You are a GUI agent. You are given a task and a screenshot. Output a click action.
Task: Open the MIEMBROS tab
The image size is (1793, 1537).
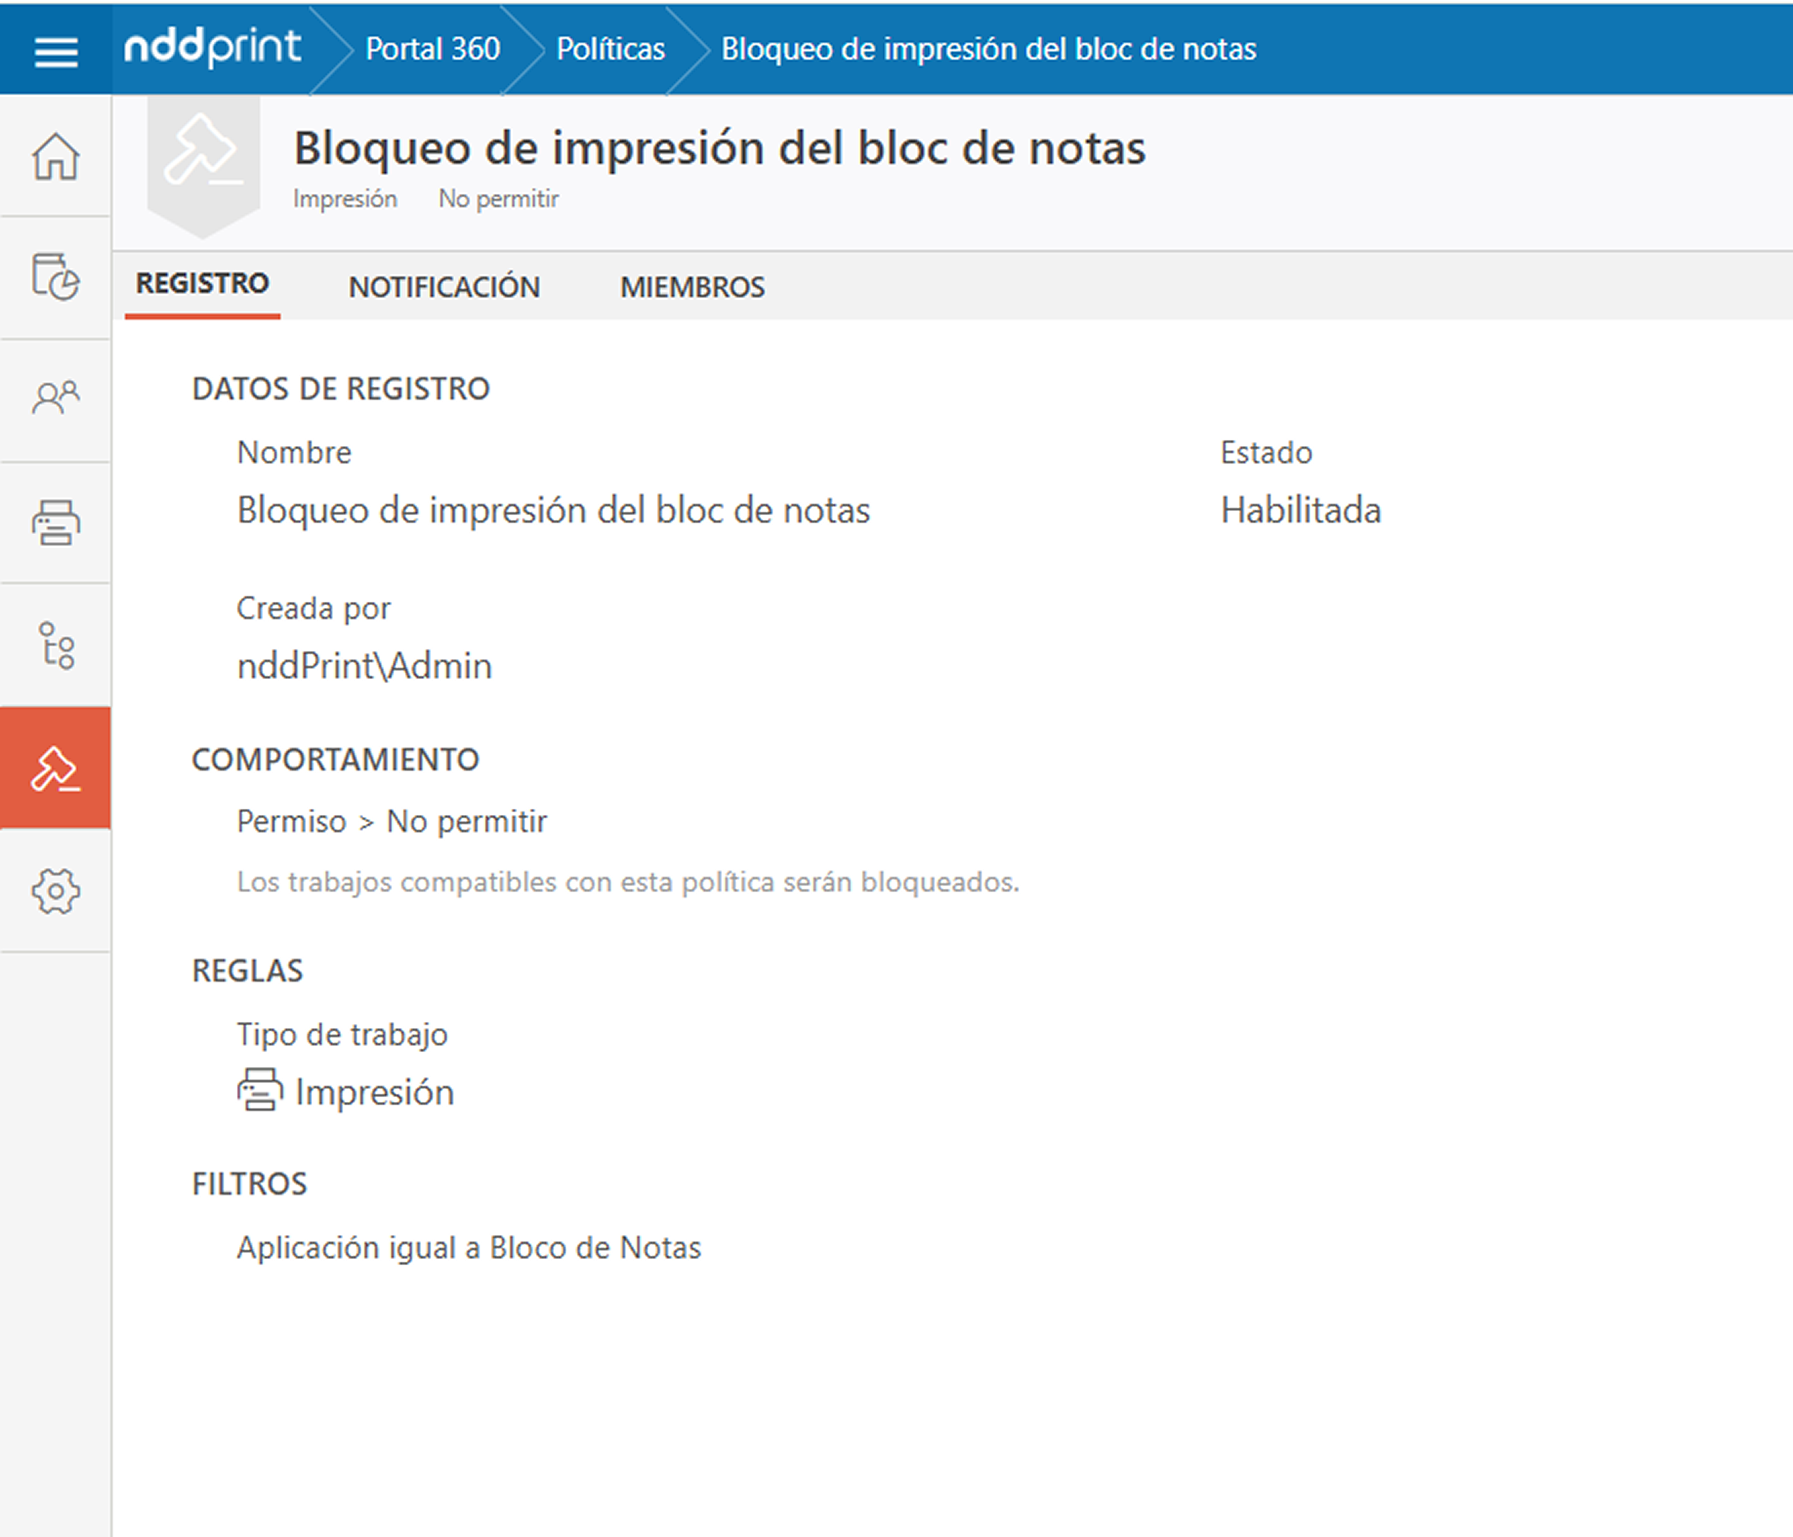pos(692,286)
